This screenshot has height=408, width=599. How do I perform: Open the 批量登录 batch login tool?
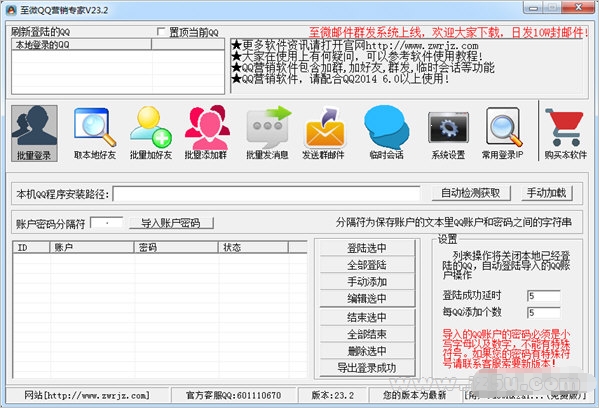(x=34, y=133)
